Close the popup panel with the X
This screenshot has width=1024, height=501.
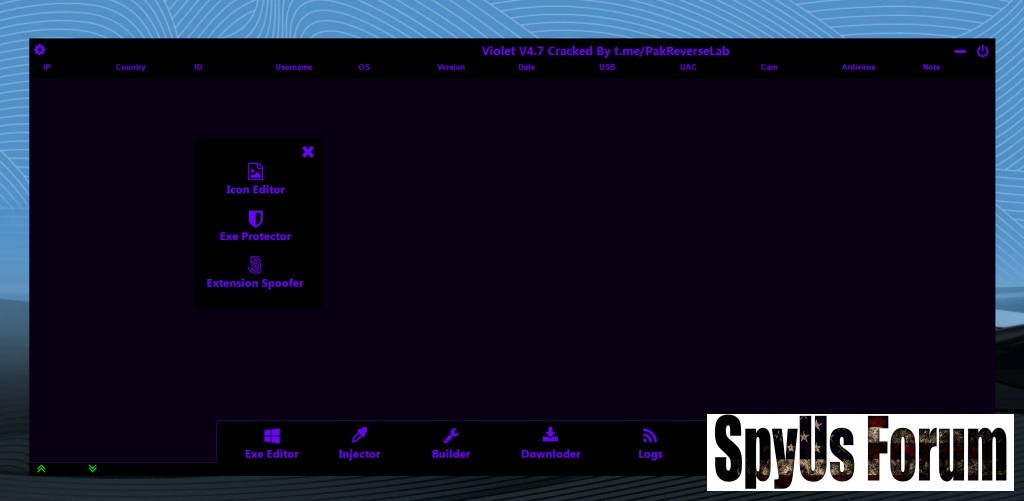click(x=308, y=152)
